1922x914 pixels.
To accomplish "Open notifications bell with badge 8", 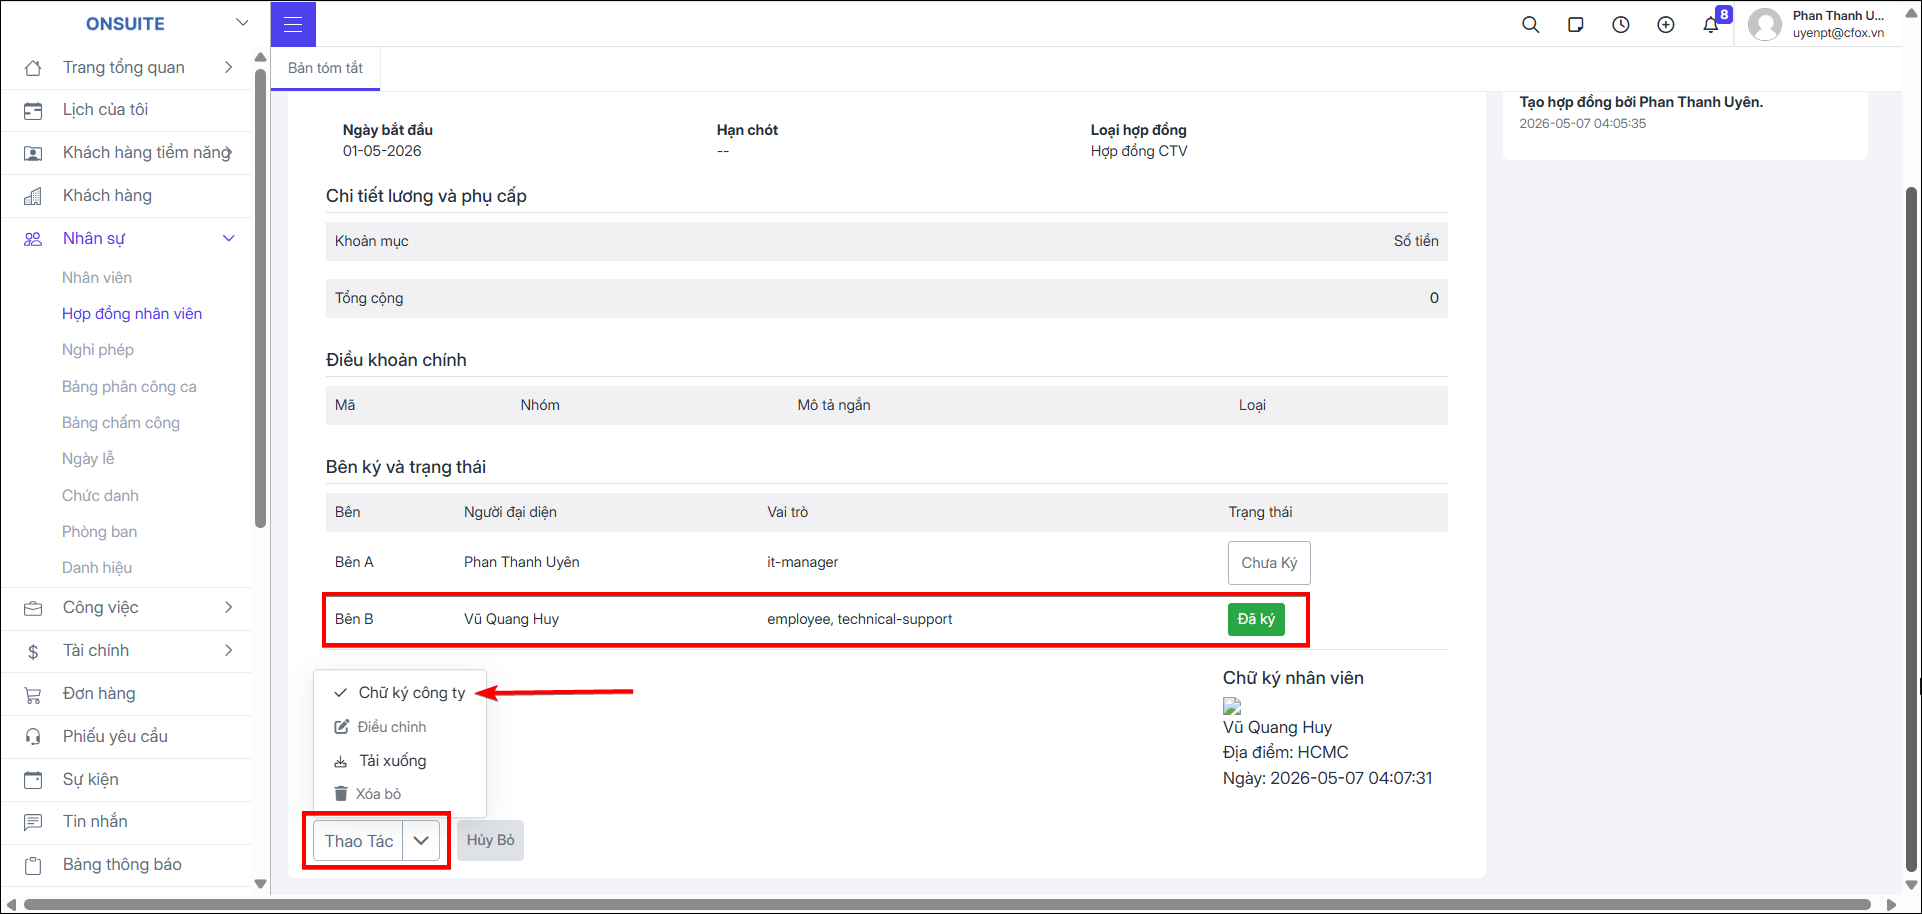I will [1711, 25].
